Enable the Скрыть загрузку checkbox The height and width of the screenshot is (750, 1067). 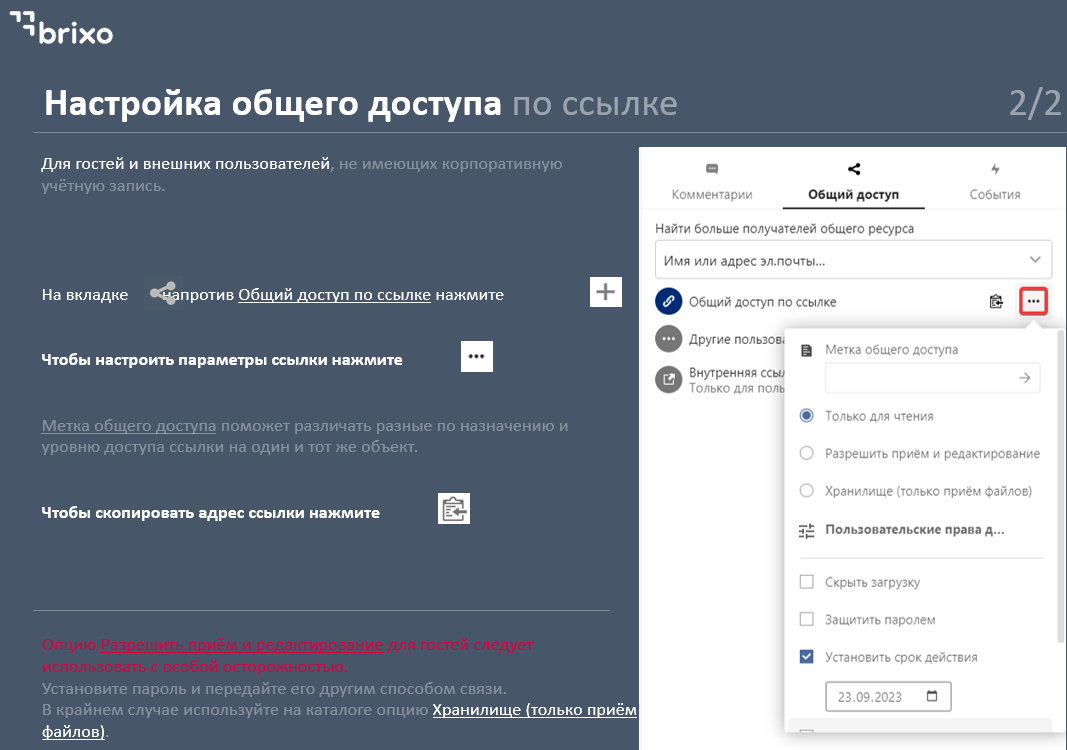807,582
